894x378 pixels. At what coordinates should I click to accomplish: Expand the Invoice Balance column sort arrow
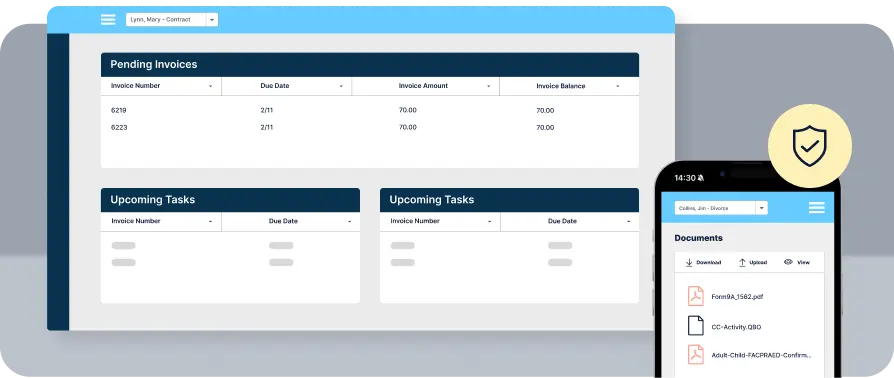coord(617,86)
